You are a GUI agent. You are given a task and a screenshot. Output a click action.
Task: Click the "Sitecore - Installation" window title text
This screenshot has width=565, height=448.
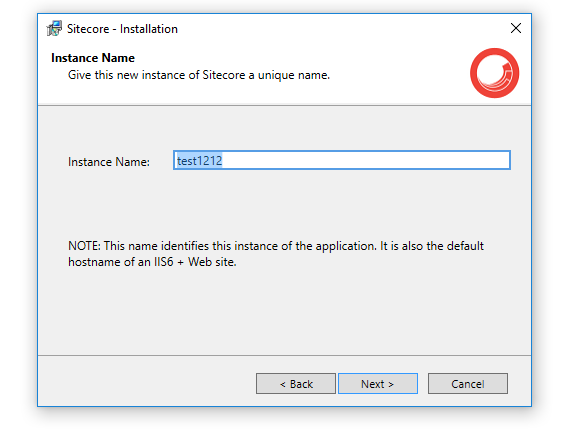[x=123, y=29]
